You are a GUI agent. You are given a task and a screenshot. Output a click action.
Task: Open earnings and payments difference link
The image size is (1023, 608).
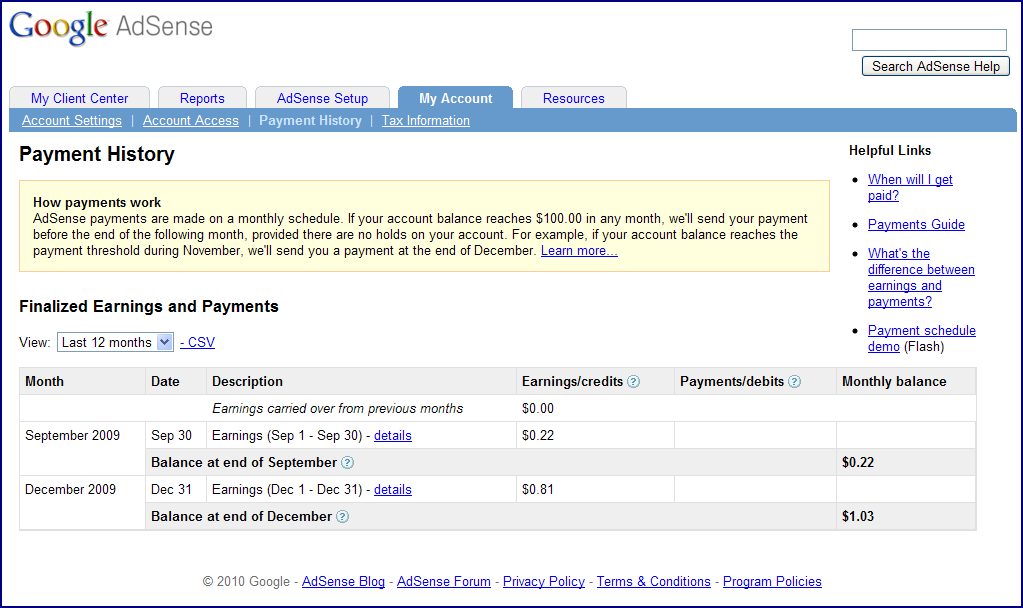(921, 277)
